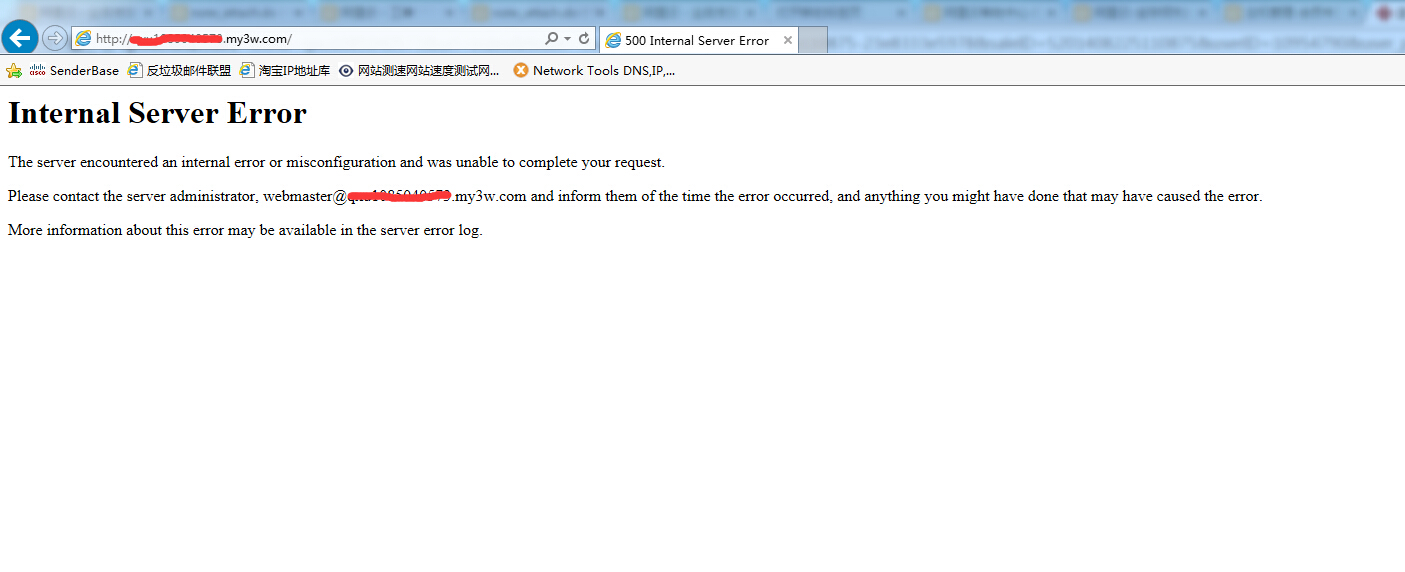Open a new tab with blank tab button

813,40
